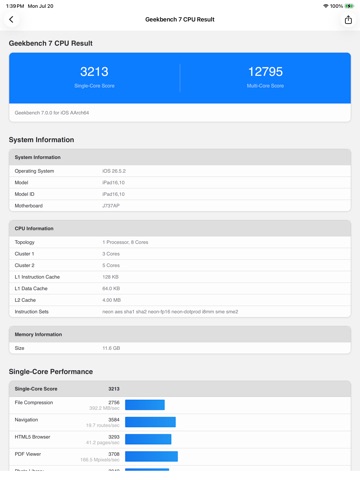The image size is (360, 480).
Task: Select the L2 Cache label
Action: 25,300
